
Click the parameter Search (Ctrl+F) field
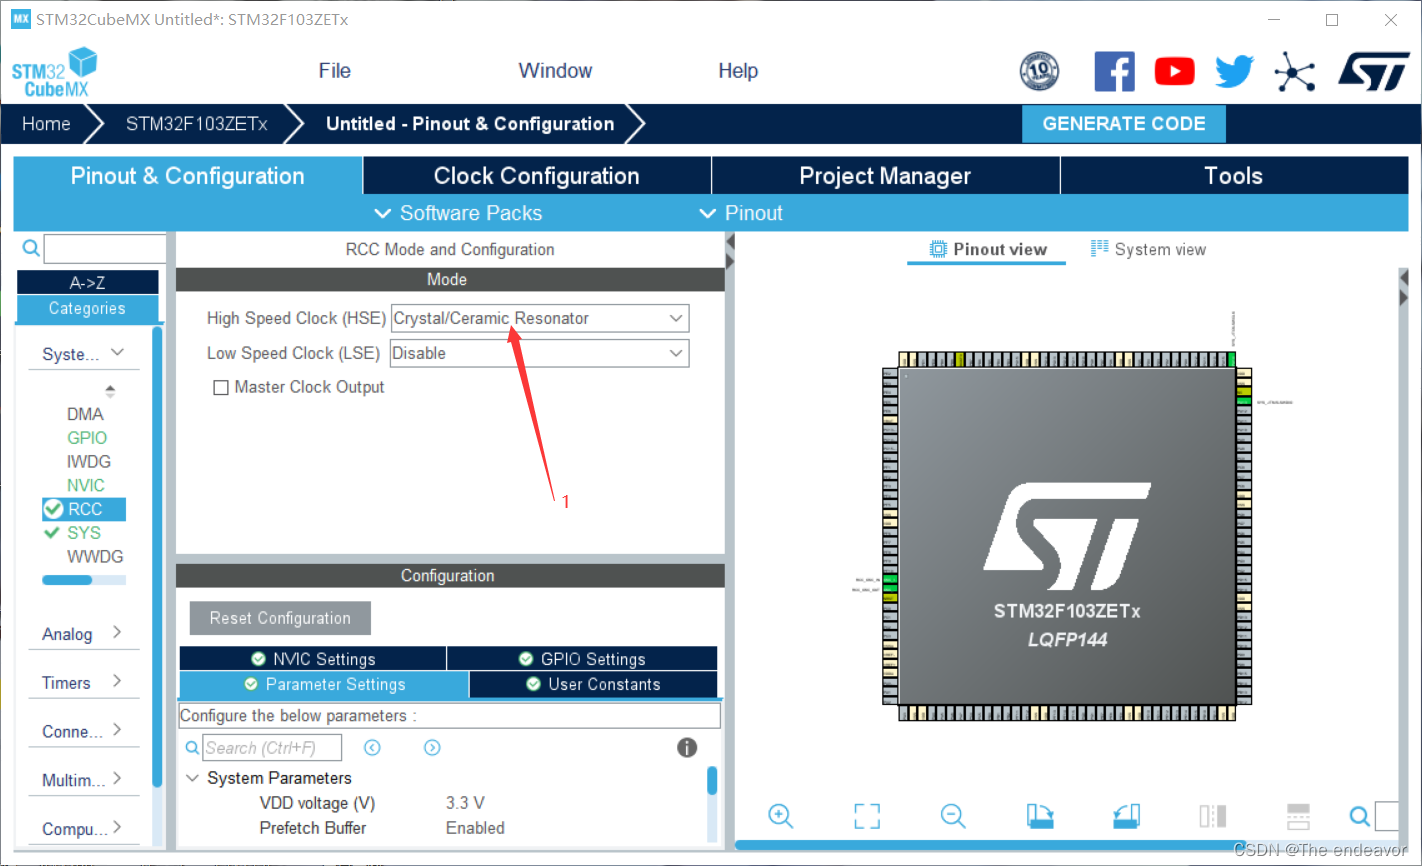(273, 748)
